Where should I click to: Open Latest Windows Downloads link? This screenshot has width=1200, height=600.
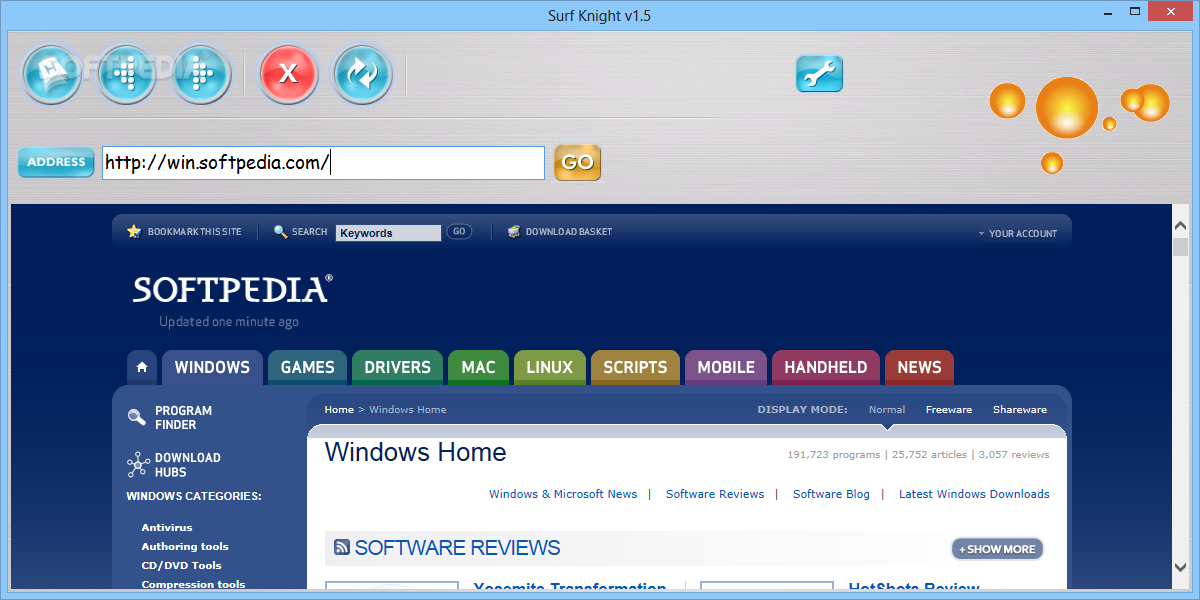[x=974, y=494]
